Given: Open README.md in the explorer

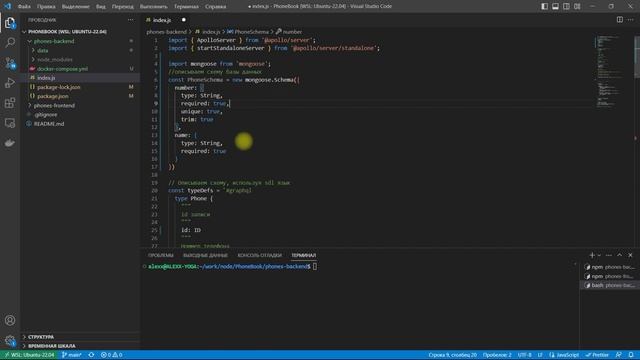Looking at the screenshot, I should coord(49,124).
